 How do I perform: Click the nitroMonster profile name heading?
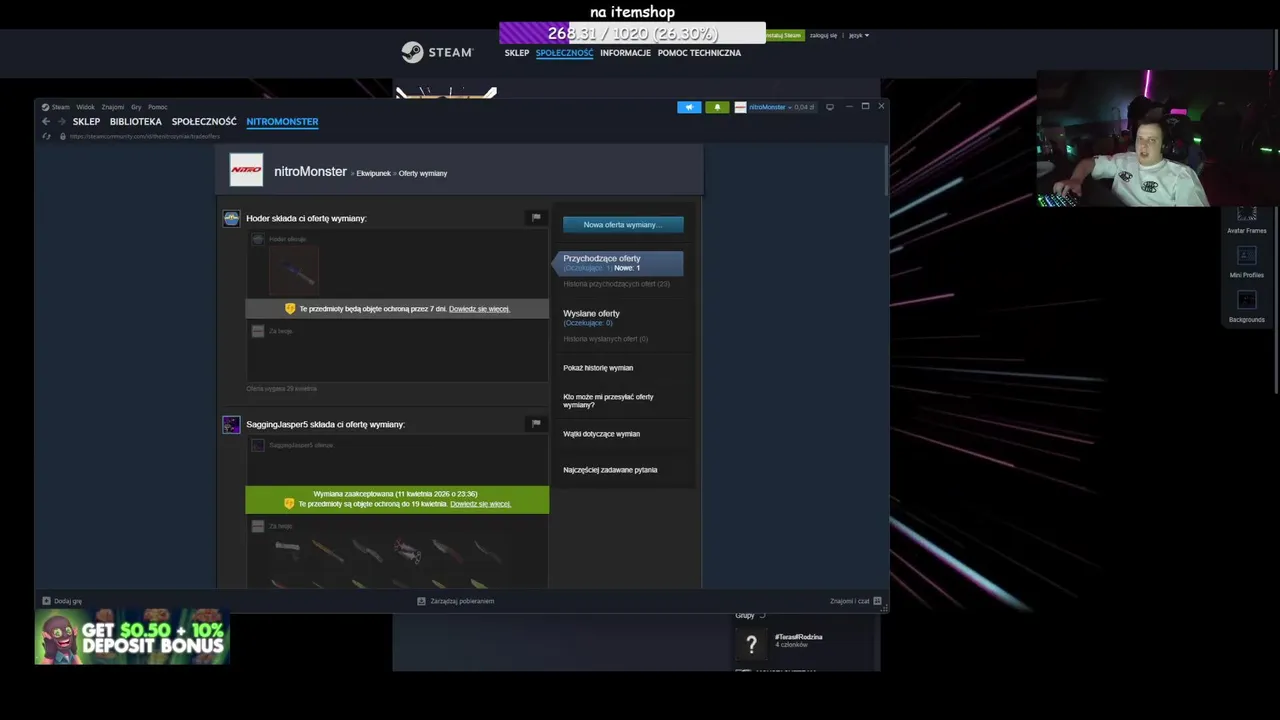pos(310,172)
